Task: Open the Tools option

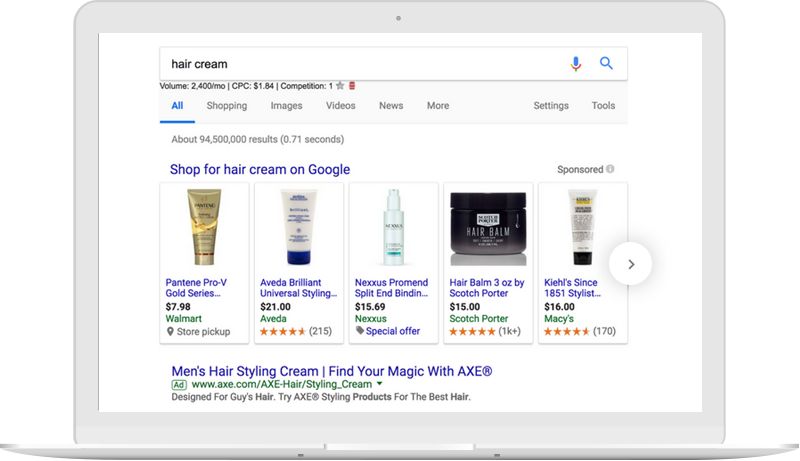Action: 603,106
